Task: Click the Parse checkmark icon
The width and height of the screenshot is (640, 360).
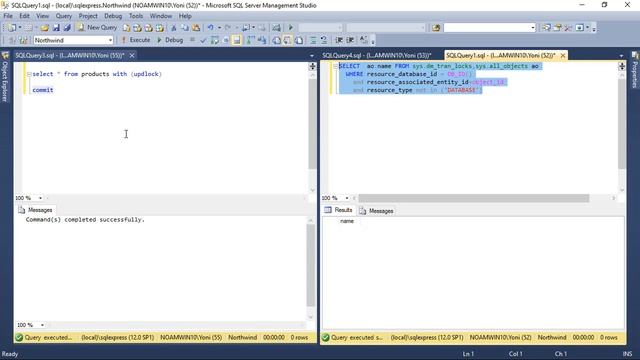Action: [x=203, y=40]
